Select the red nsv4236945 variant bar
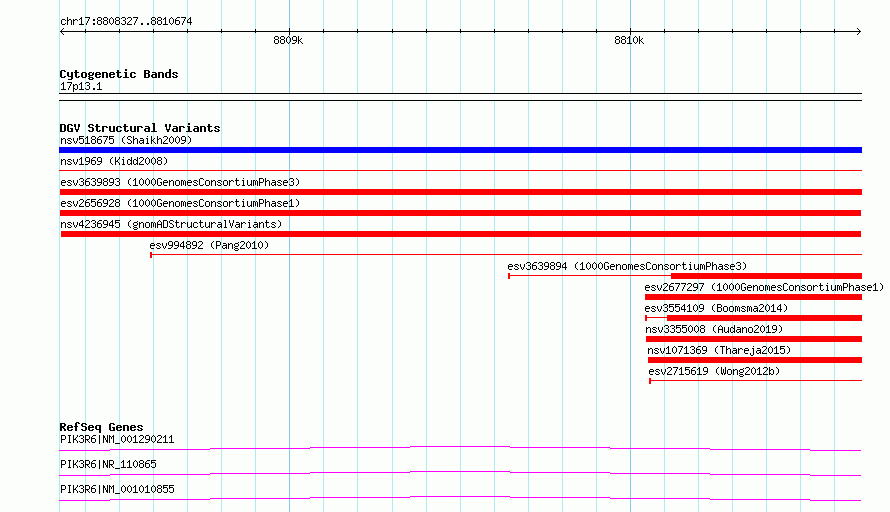 [x=461, y=234]
